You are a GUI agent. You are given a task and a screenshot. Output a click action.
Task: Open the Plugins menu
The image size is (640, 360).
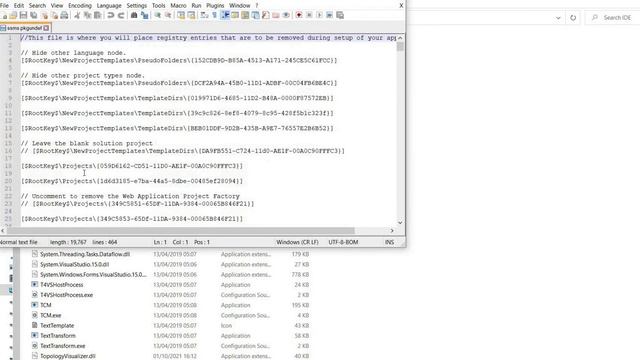pos(215,5)
